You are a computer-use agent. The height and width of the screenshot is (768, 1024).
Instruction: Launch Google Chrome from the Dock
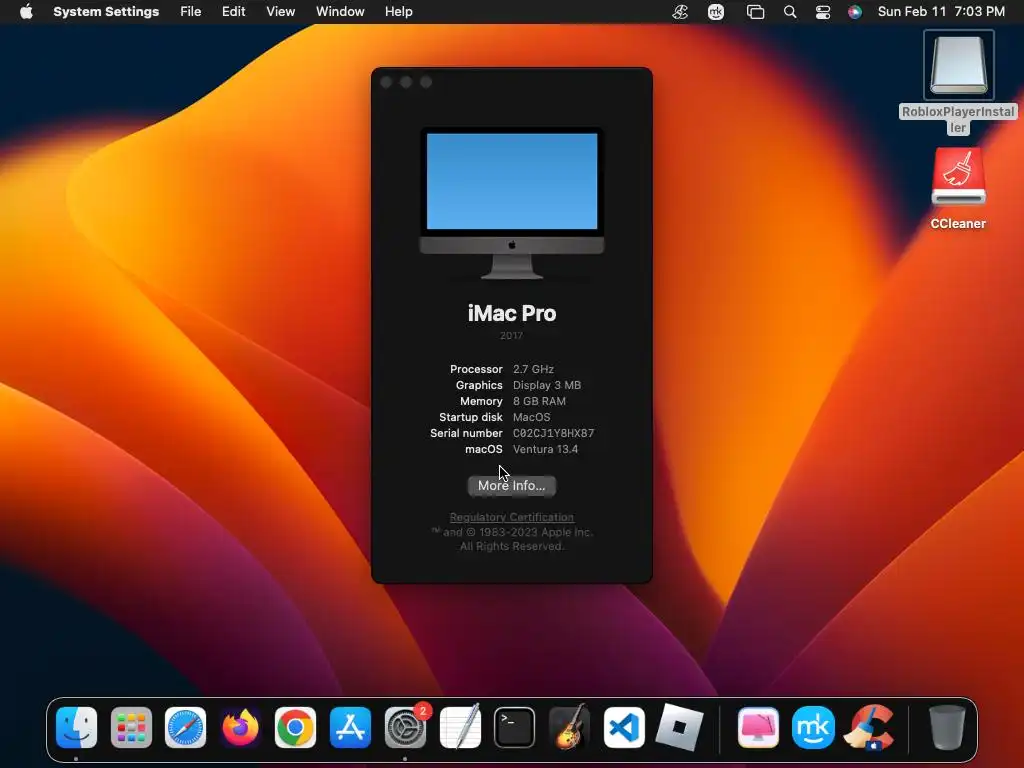(x=295, y=727)
